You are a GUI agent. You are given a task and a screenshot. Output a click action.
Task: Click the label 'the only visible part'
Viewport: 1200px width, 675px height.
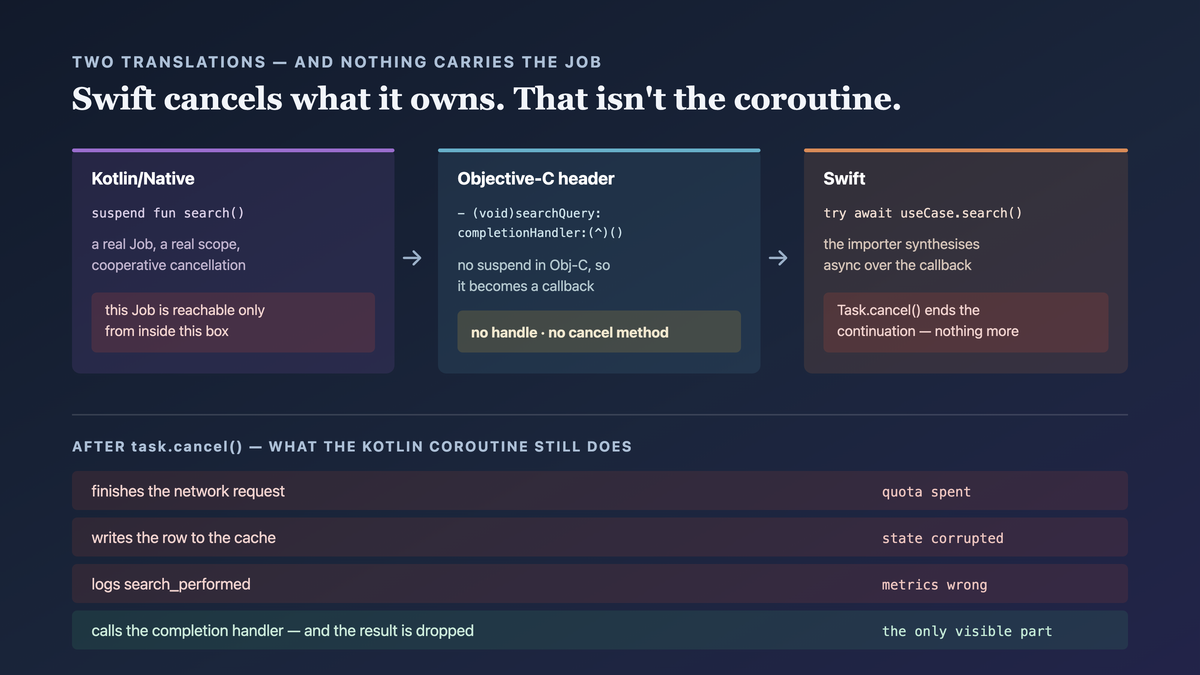point(966,631)
